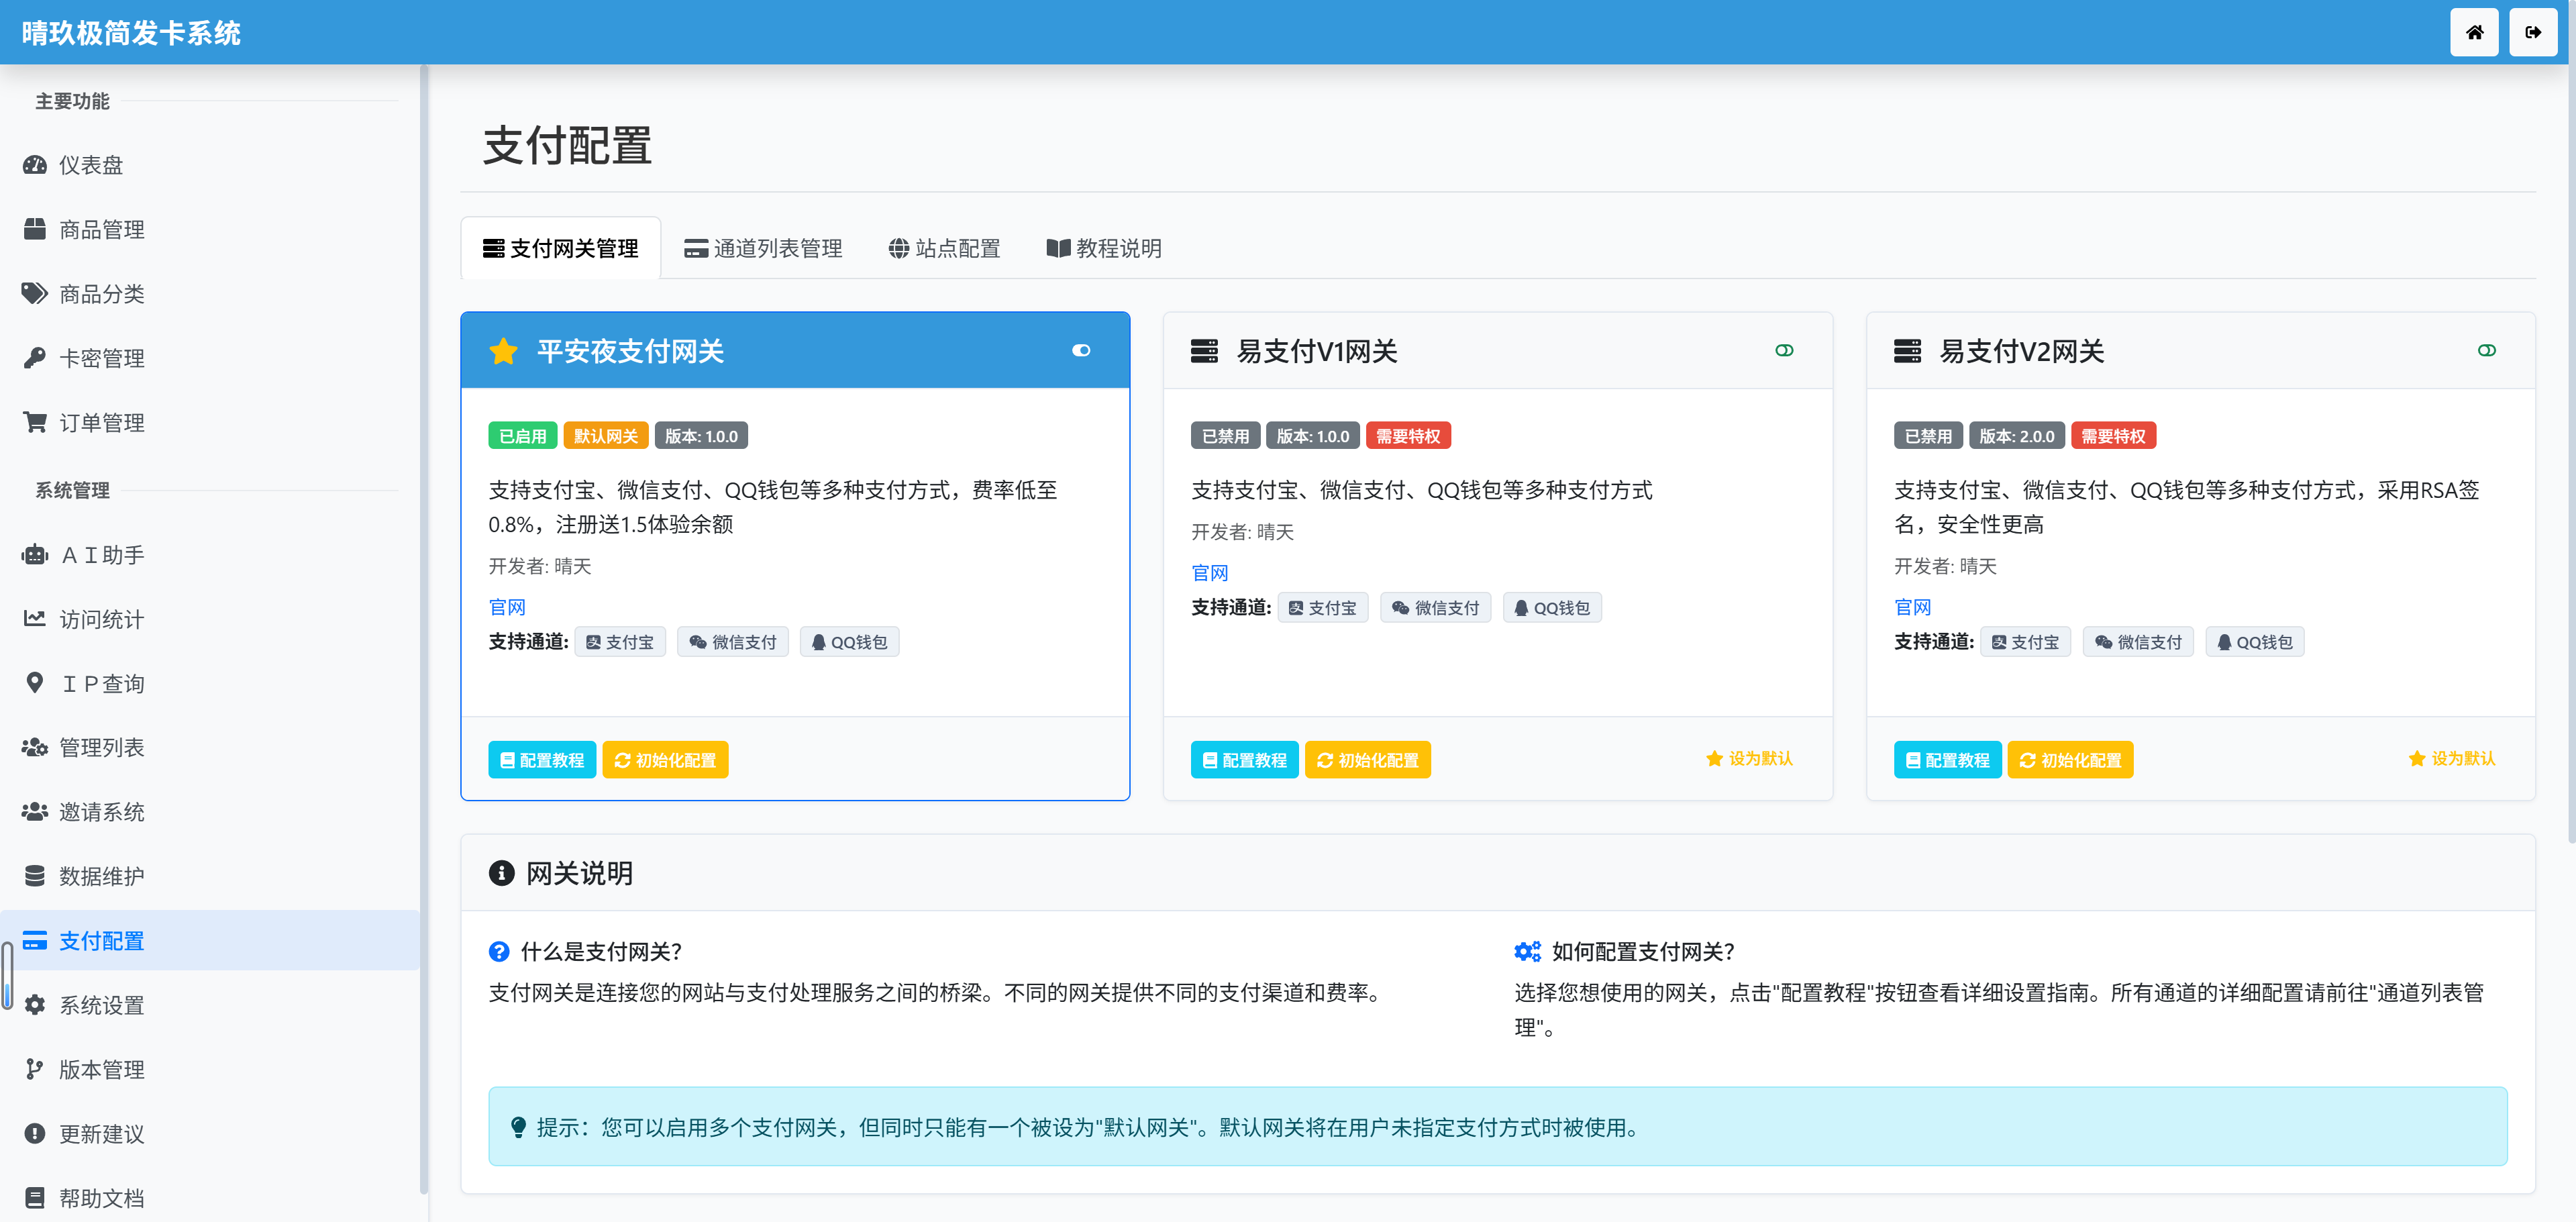The width and height of the screenshot is (2576, 1222).
Task: Open the 官网 link on 易支付V2网关
Action: point(1912,607)
